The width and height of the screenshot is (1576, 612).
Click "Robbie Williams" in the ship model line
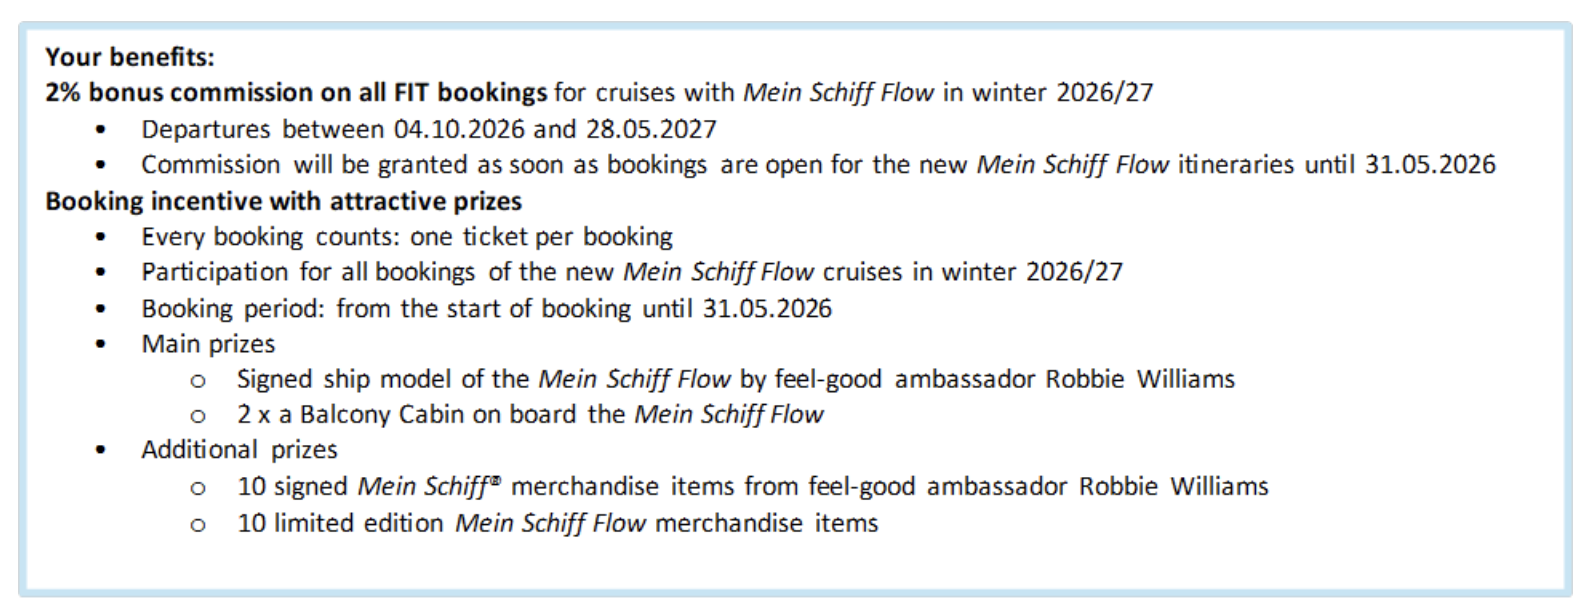(x=1140, y=380)
